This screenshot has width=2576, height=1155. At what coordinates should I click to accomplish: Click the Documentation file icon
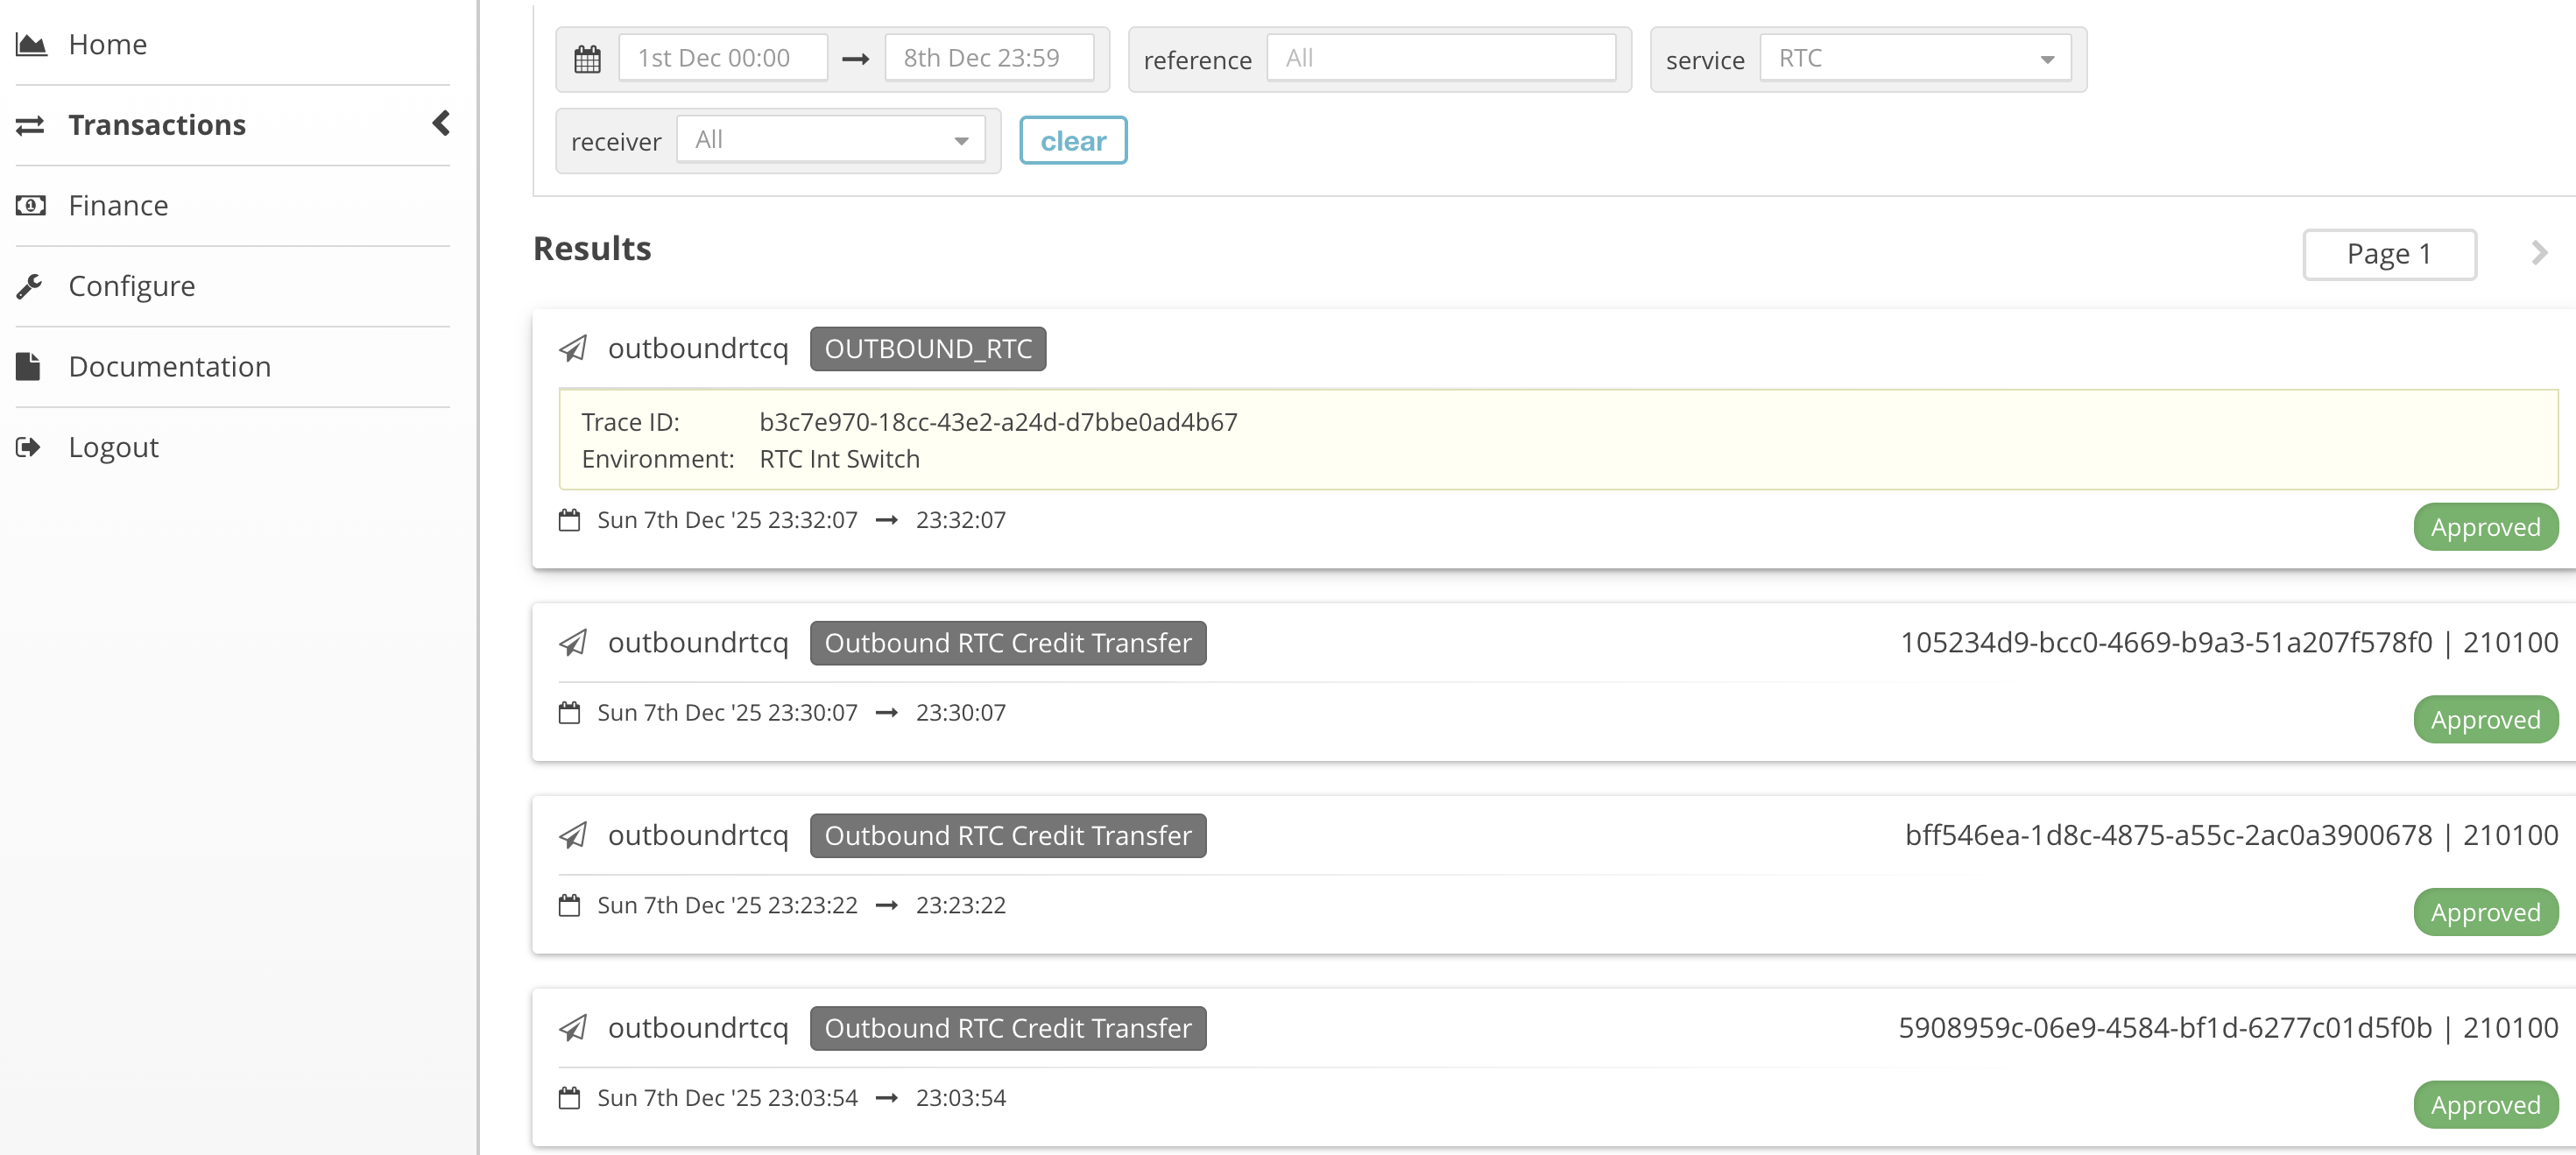[x=29, y=366]
